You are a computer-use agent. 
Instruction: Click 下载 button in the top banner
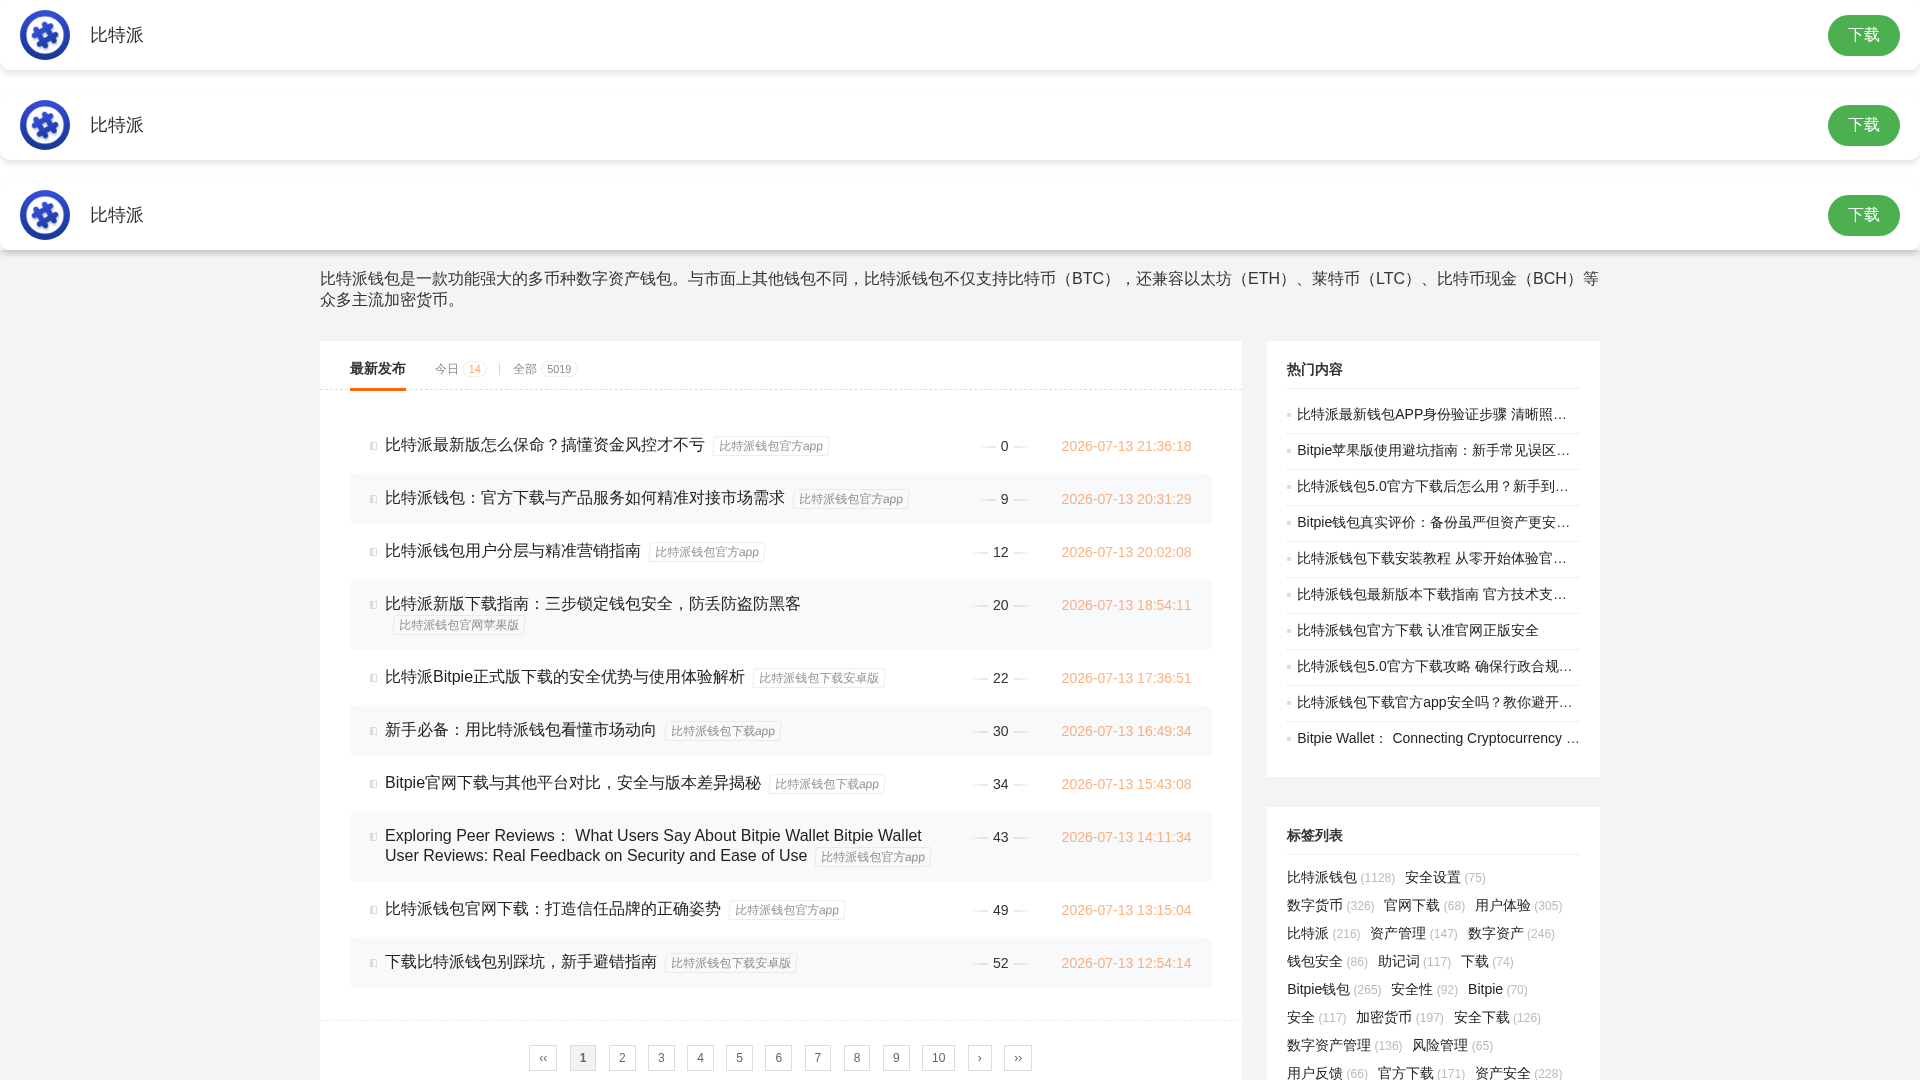coord(1863,35)
